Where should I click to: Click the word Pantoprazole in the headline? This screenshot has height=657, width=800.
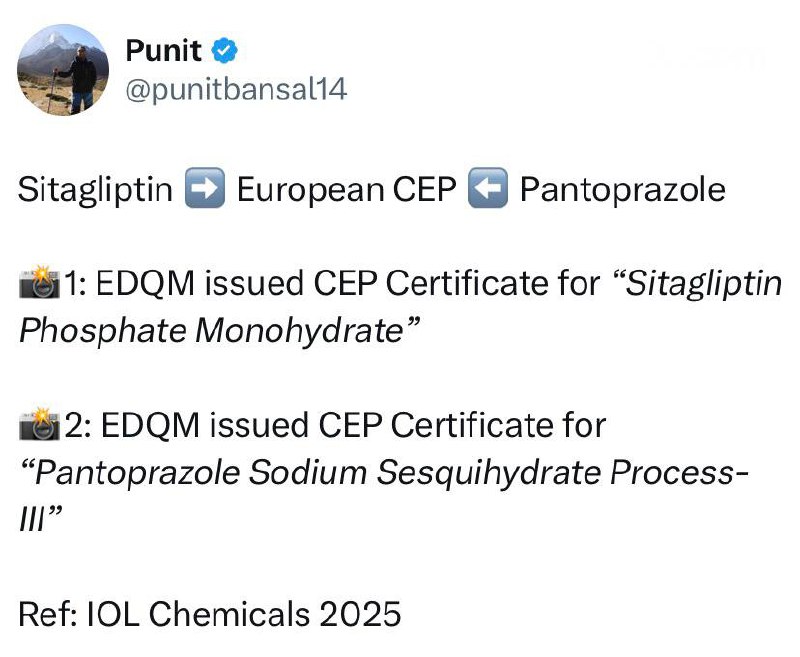point(622,188)
